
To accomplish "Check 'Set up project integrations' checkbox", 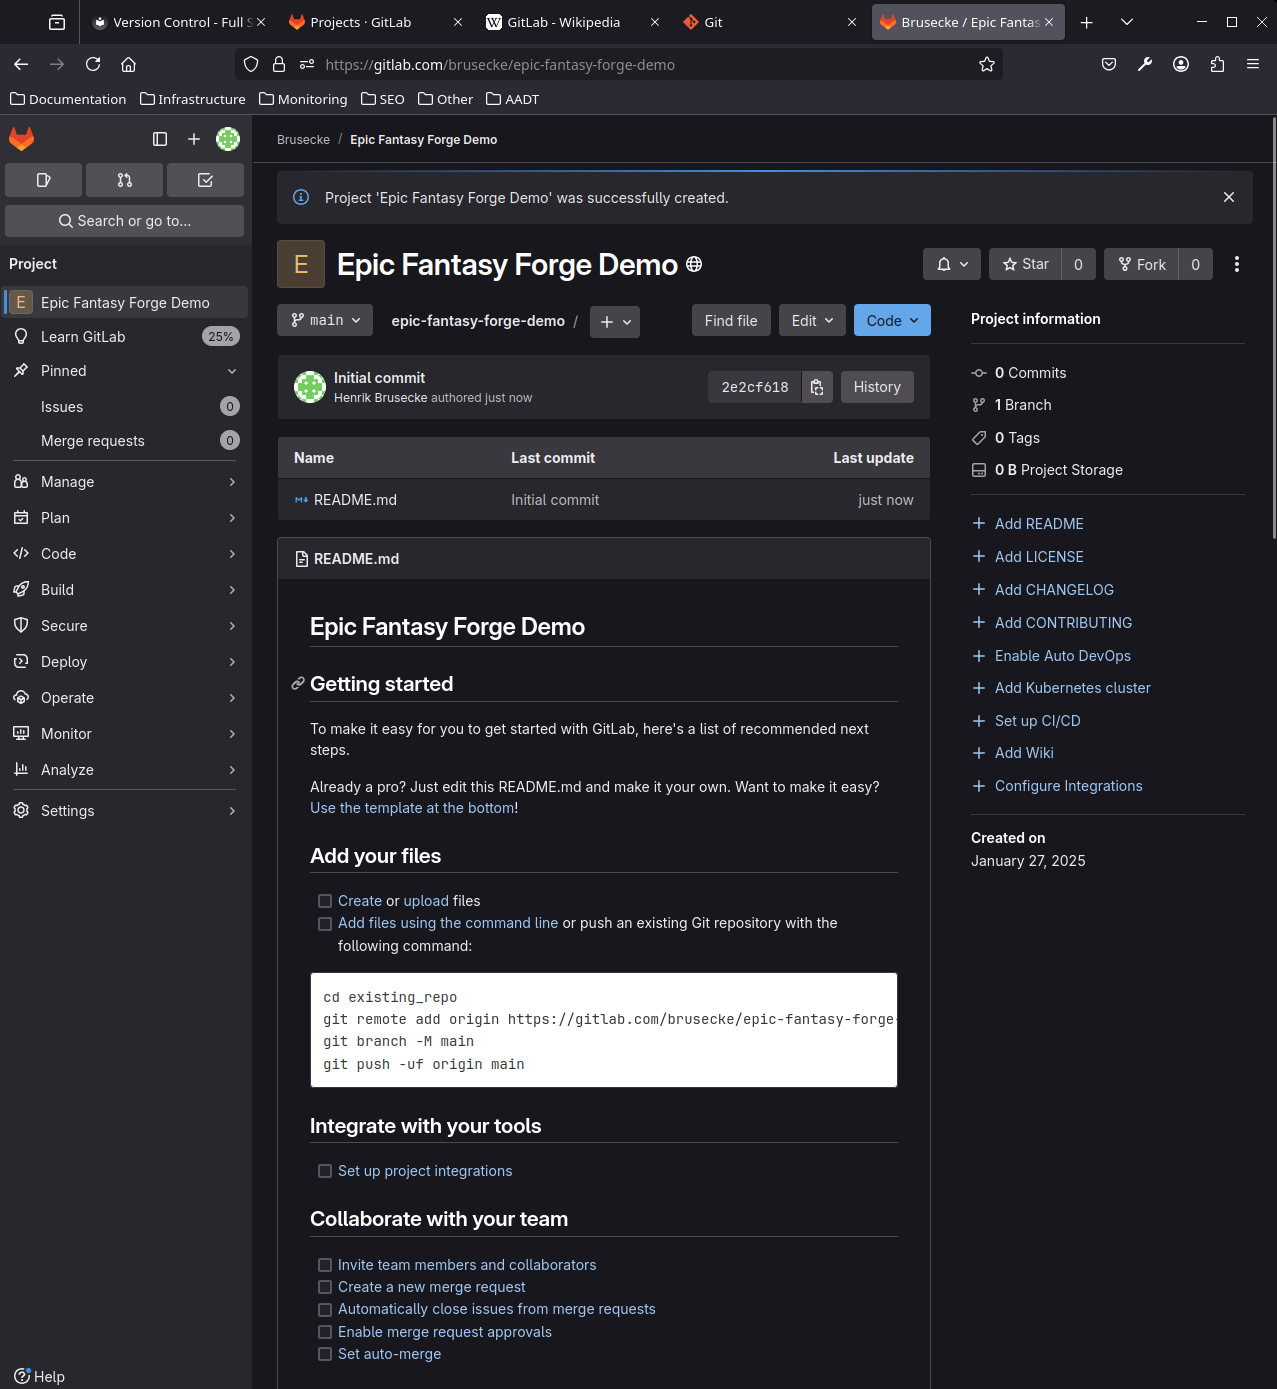I will [x=325, y=1171].
